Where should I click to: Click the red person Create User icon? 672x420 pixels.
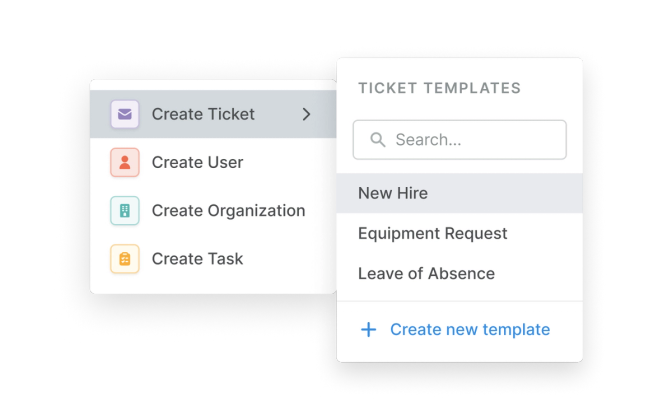(124, 163)
